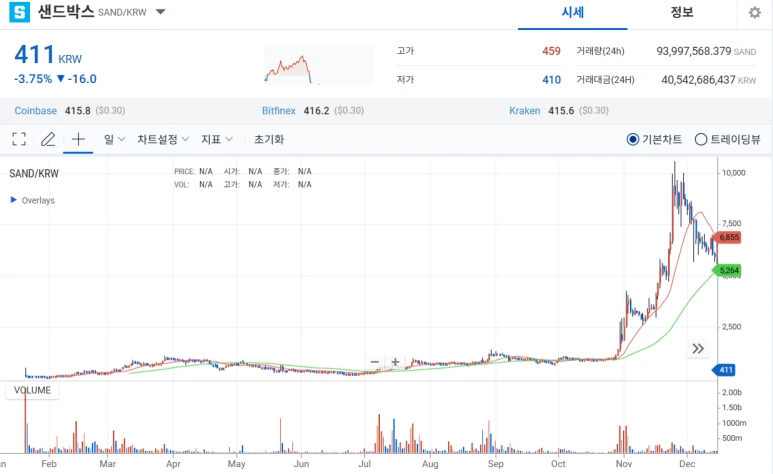
Task: Toggle fullscreen chart mode
Action: pyautogui.click(x=19, y=139)
